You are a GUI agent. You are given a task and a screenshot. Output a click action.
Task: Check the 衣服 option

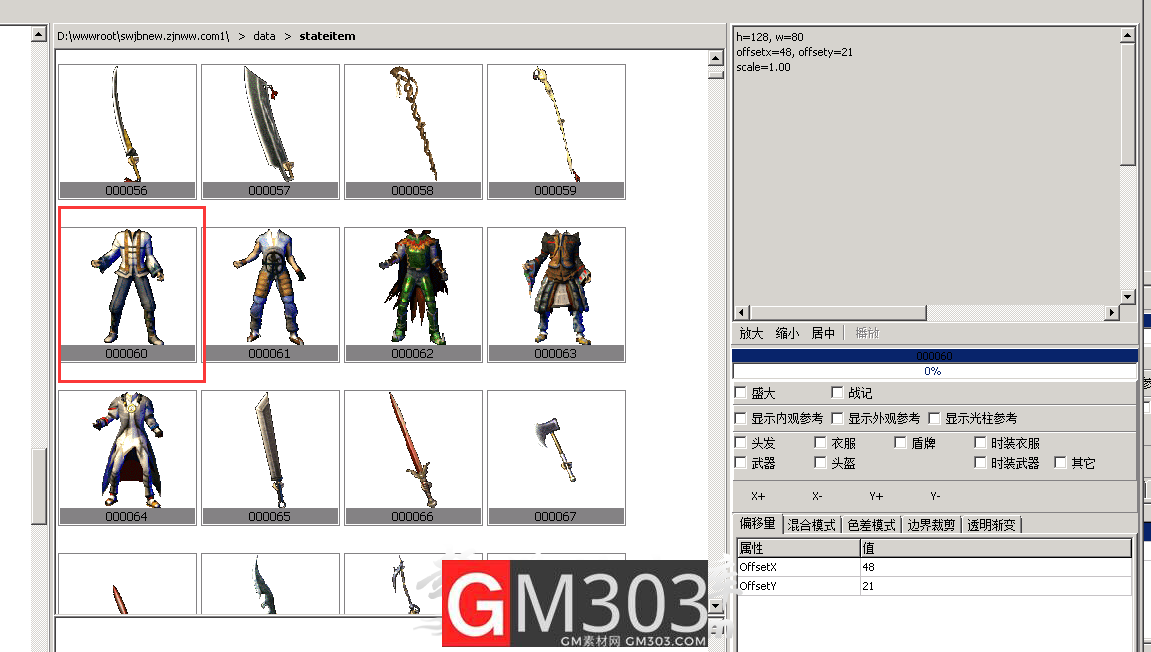821,443
